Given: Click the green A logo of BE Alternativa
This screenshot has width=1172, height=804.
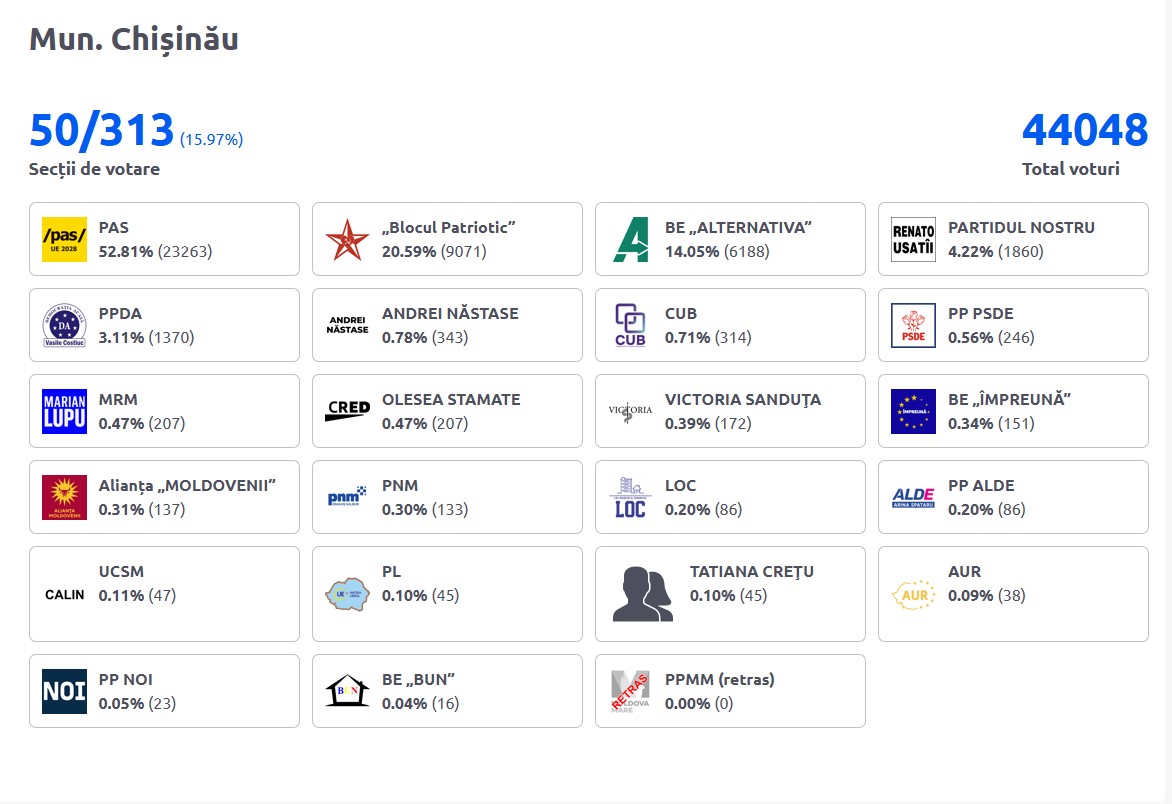Looking at the screenshot, I should [x=631, y=239].
